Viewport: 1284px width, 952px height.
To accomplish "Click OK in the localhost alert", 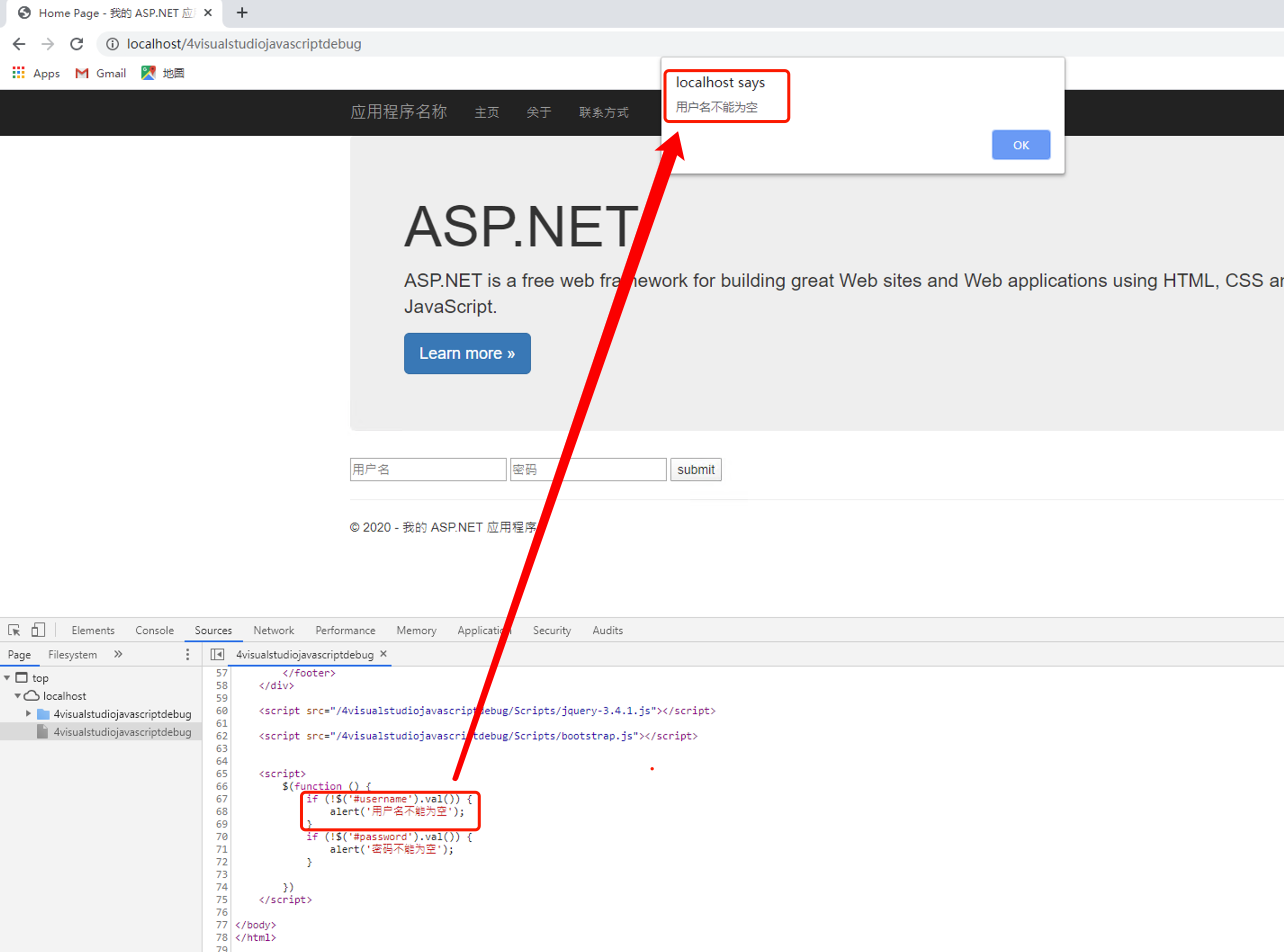I will coord(1021,145).
